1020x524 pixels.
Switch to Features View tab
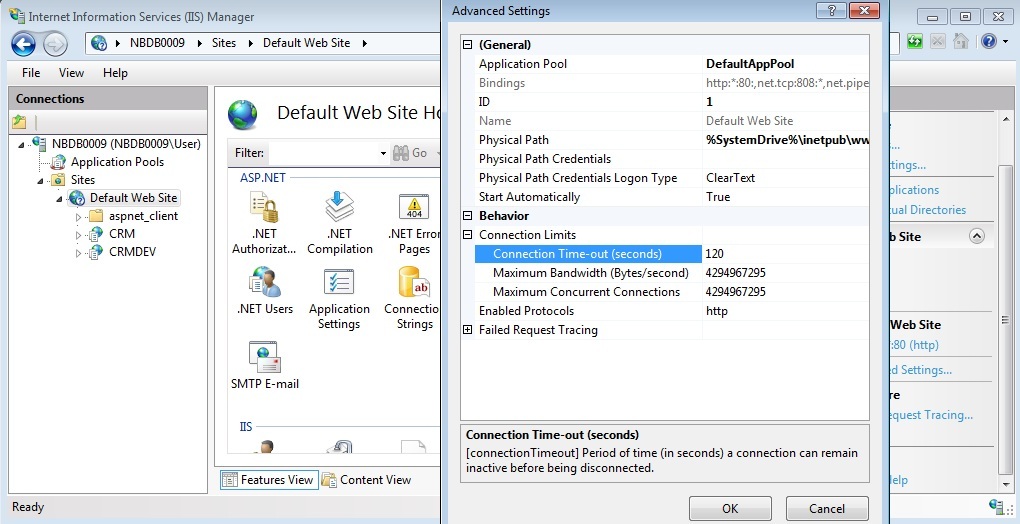pos(269,480)
